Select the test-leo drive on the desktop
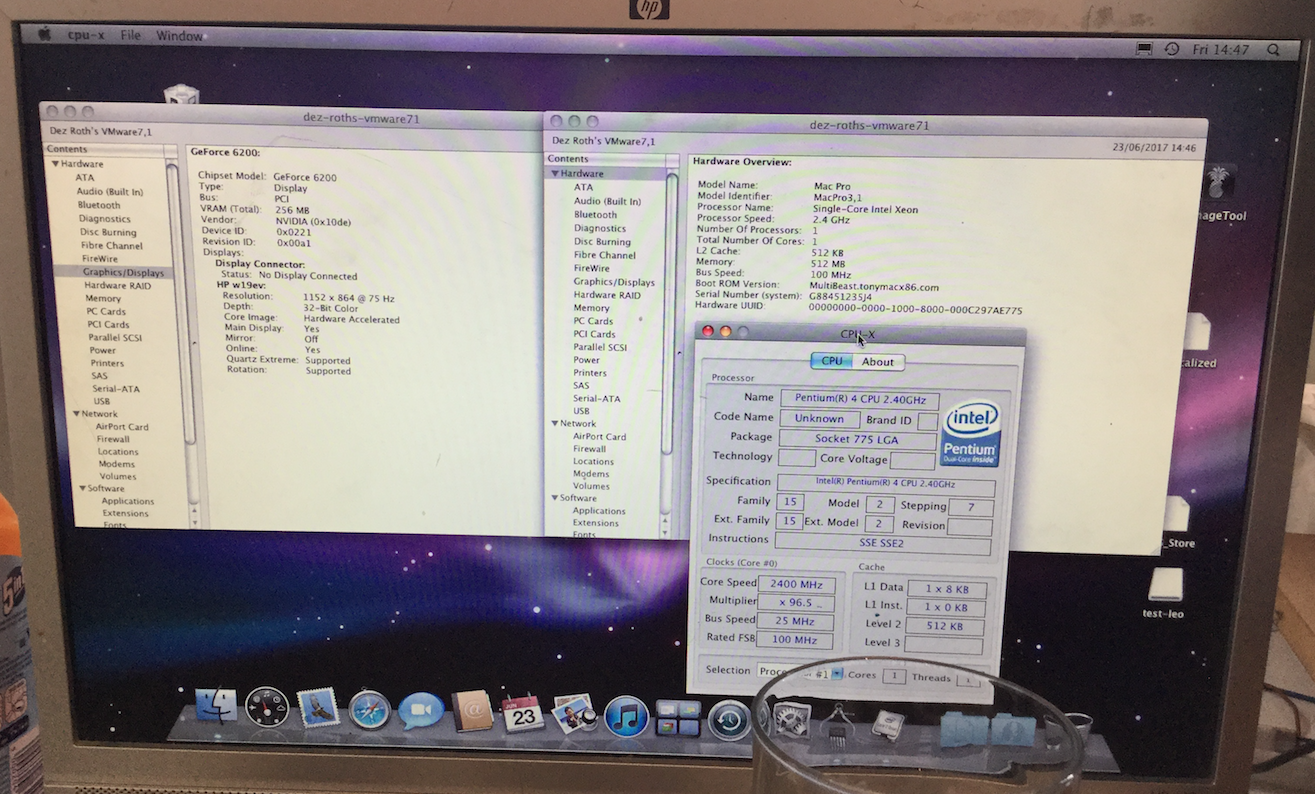Viewport: 1315px width, 794px height. tap(1165, 594)
